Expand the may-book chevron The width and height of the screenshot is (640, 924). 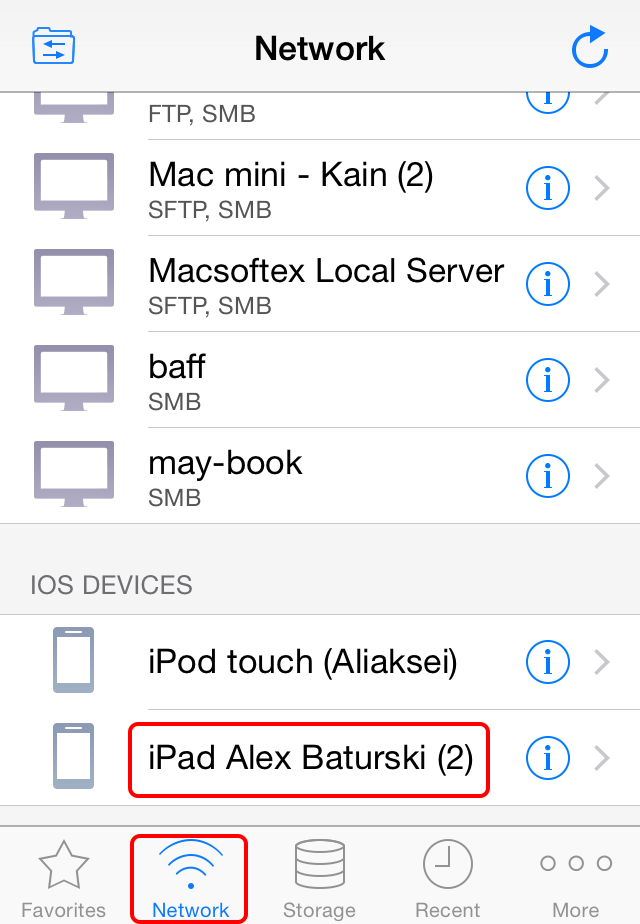[601, 476]
